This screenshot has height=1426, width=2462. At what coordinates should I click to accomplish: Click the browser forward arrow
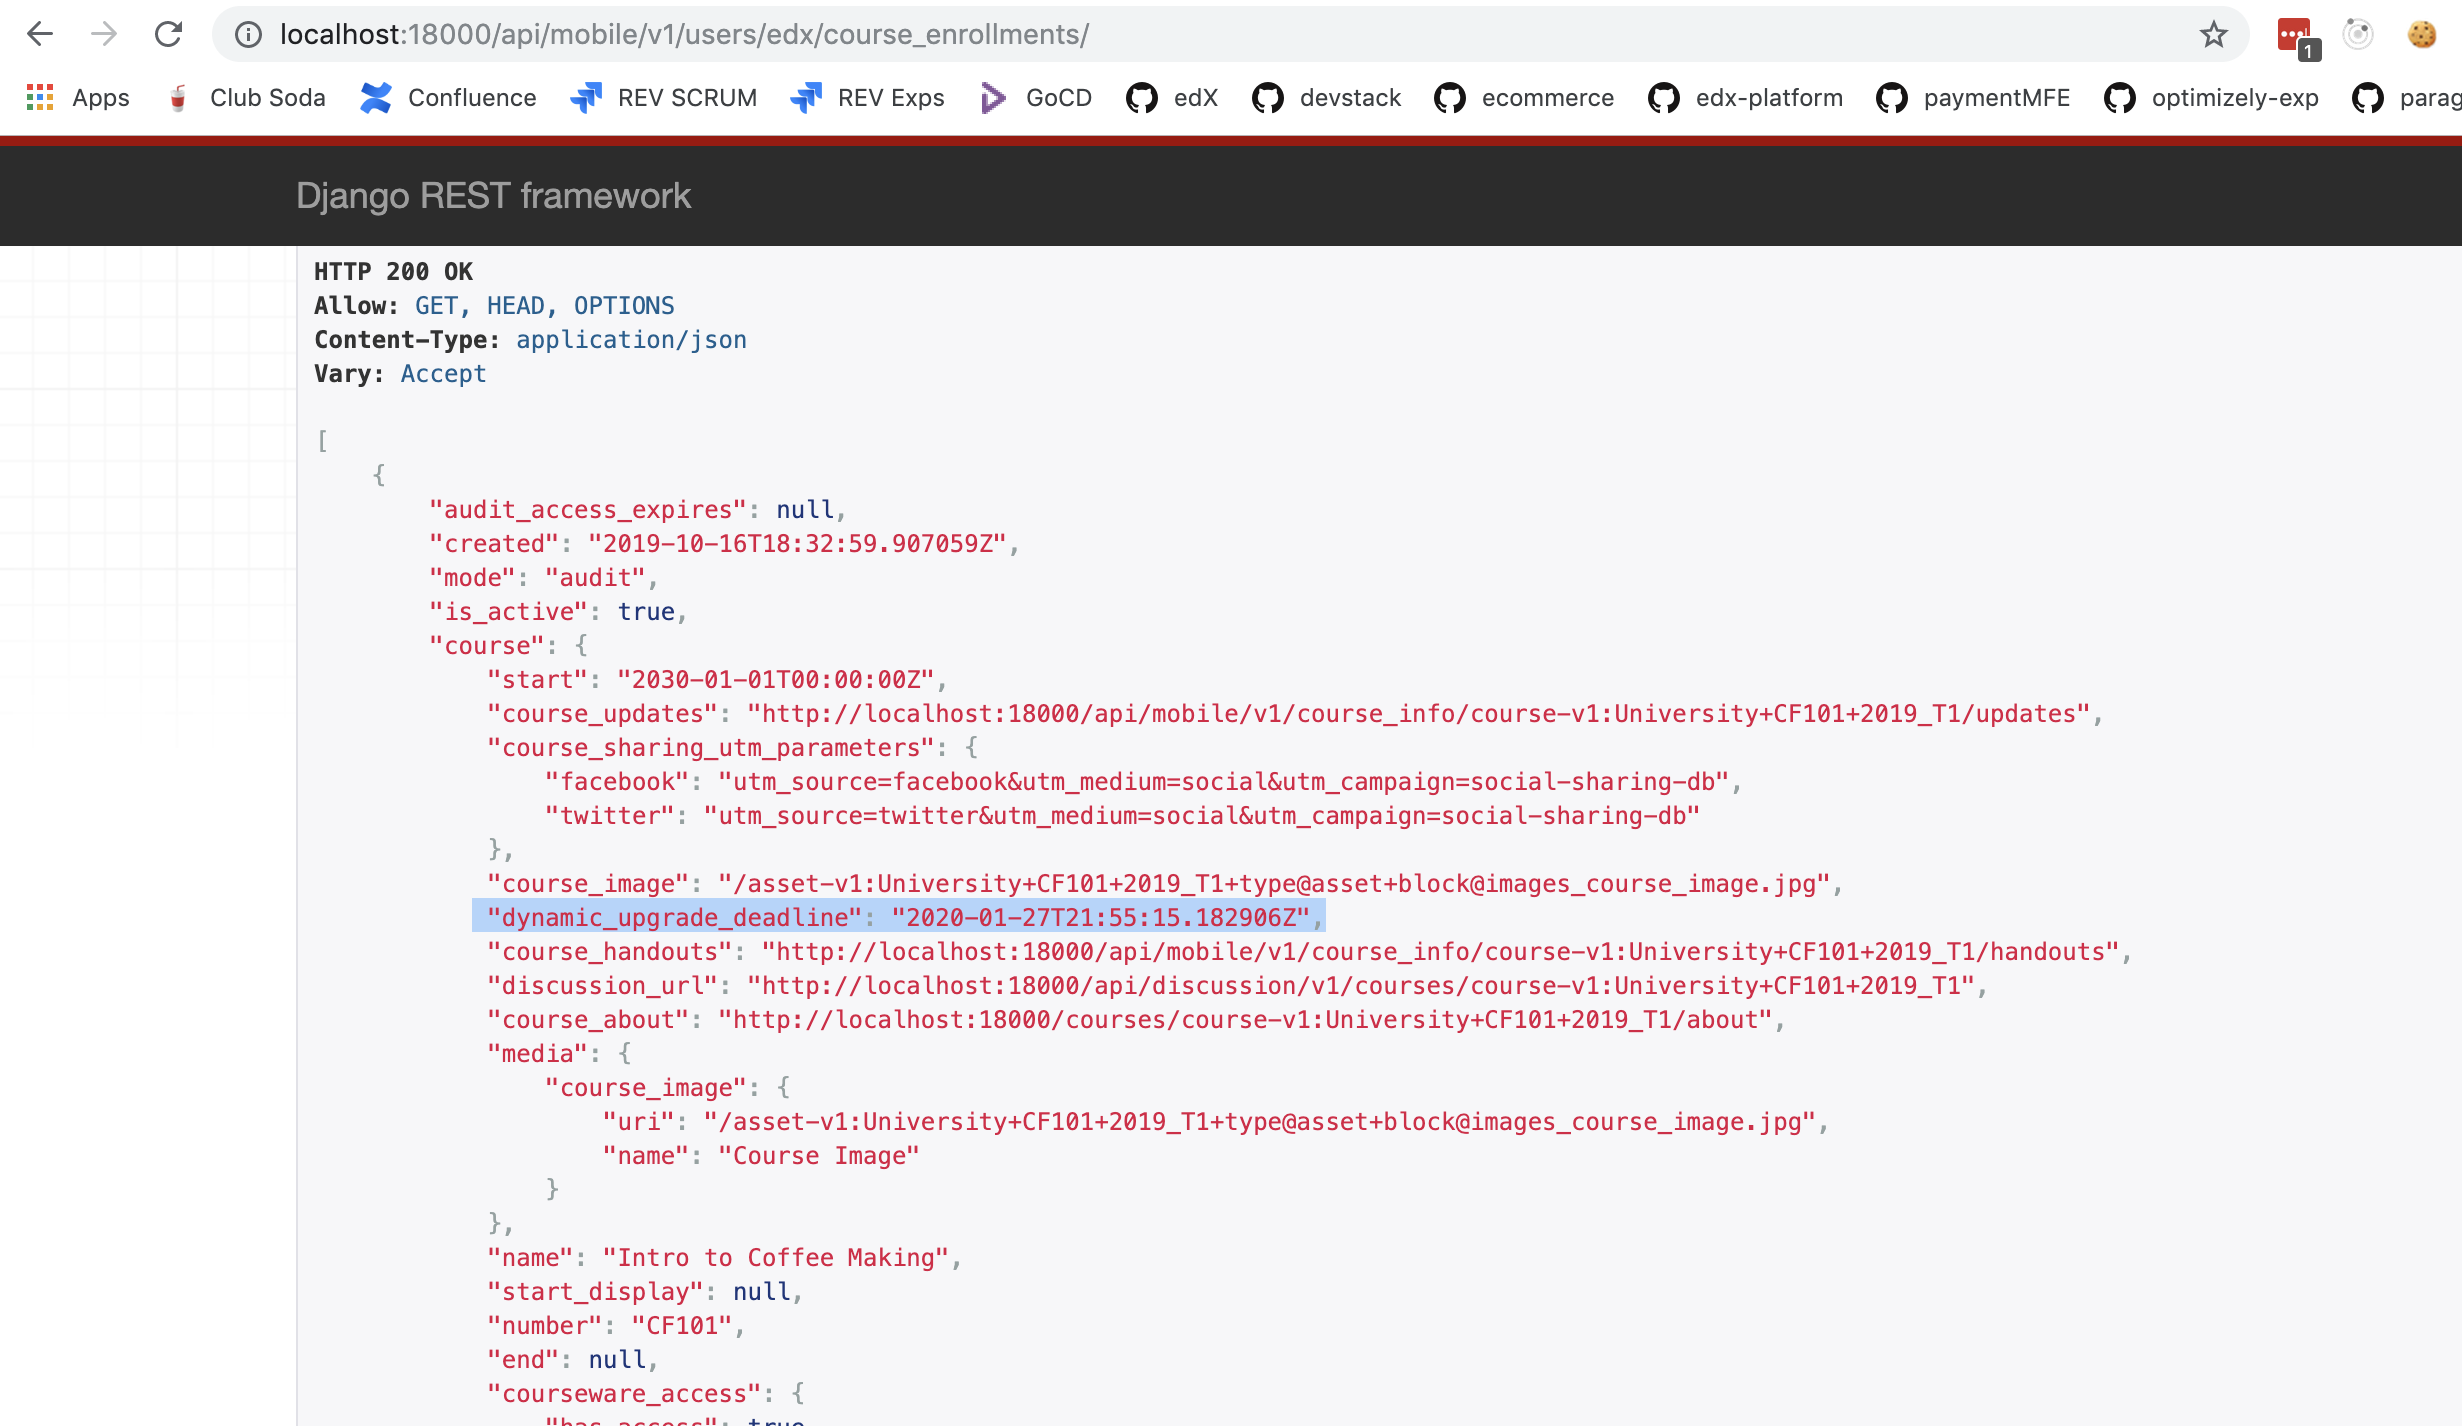(x=104, y=34)
